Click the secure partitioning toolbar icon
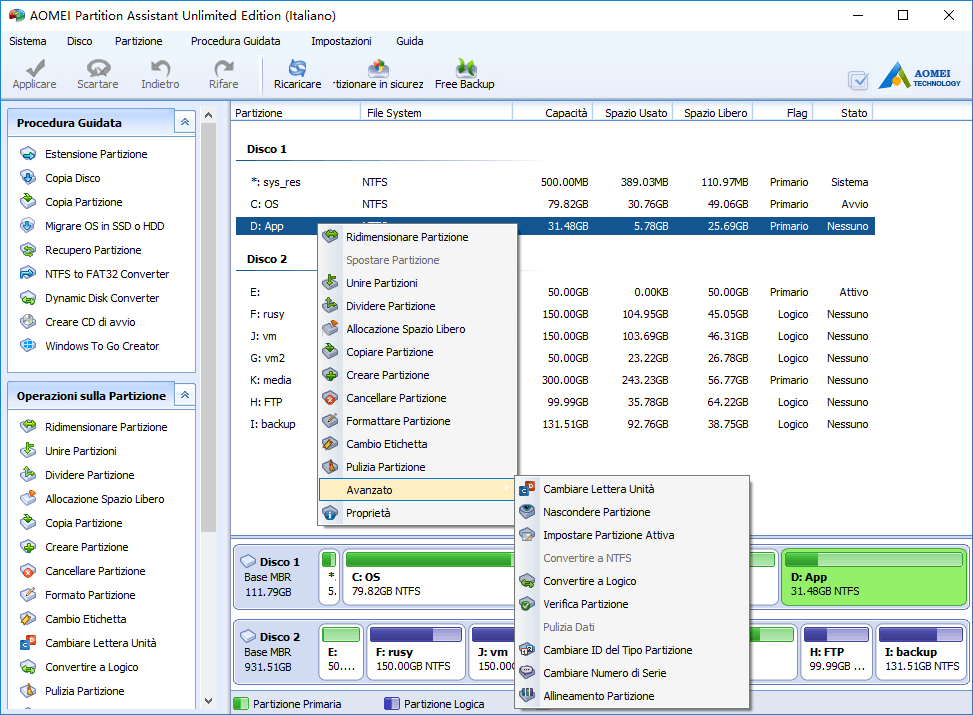 (378, 68)
